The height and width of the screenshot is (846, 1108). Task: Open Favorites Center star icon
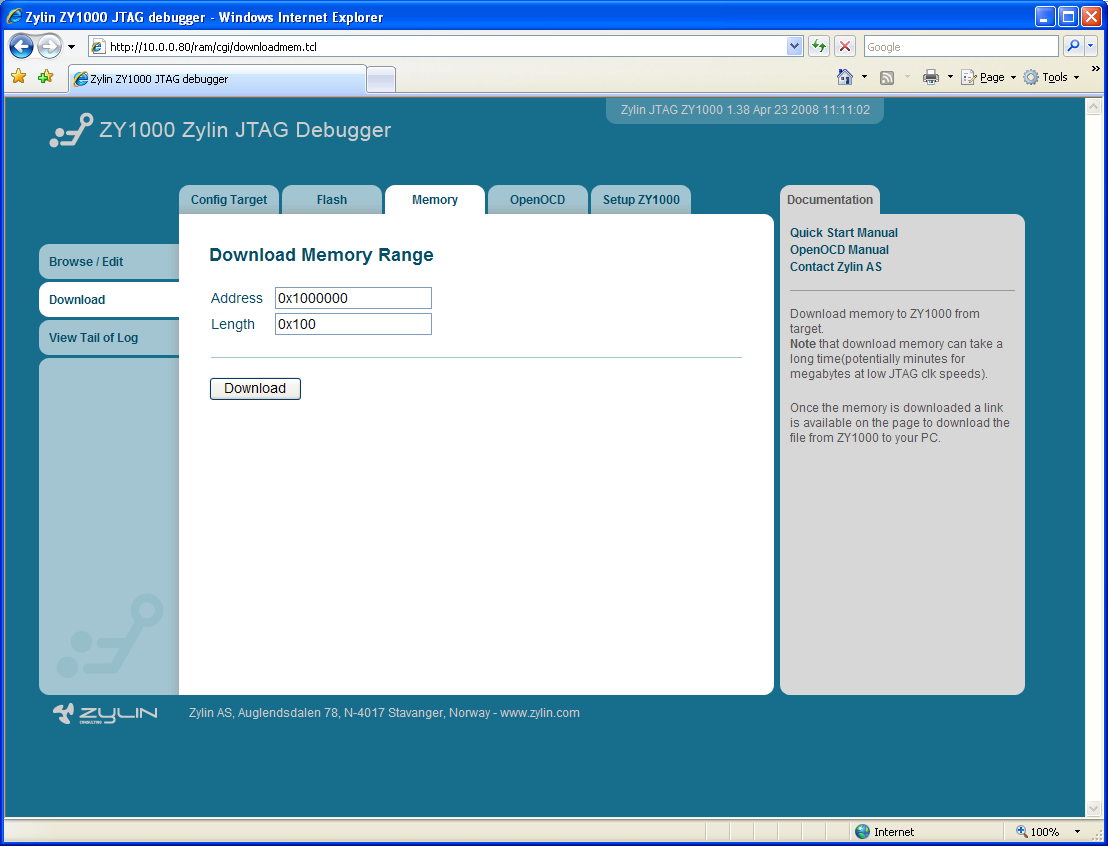(18, 76)
